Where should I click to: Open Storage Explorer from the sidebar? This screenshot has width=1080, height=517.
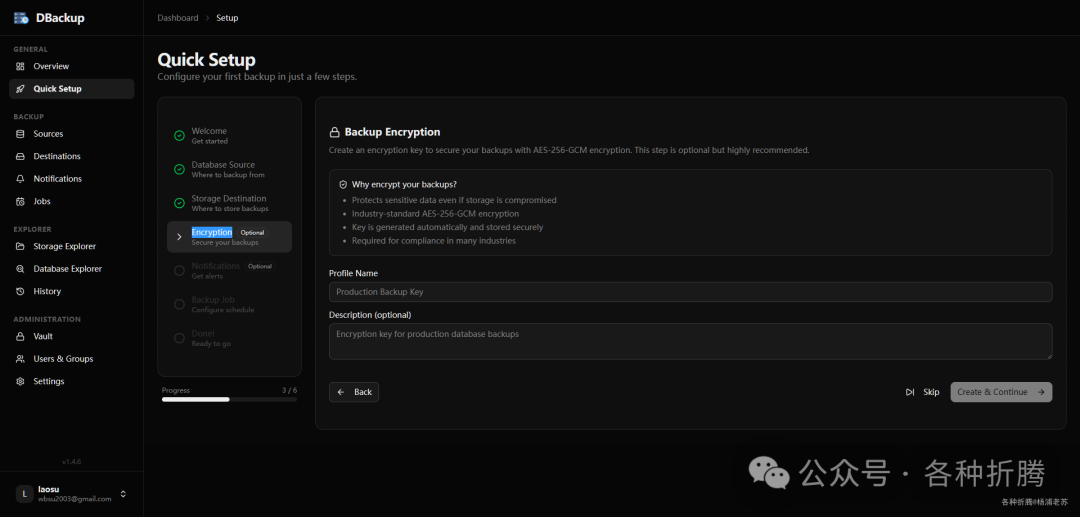click(x=64, y=246)
